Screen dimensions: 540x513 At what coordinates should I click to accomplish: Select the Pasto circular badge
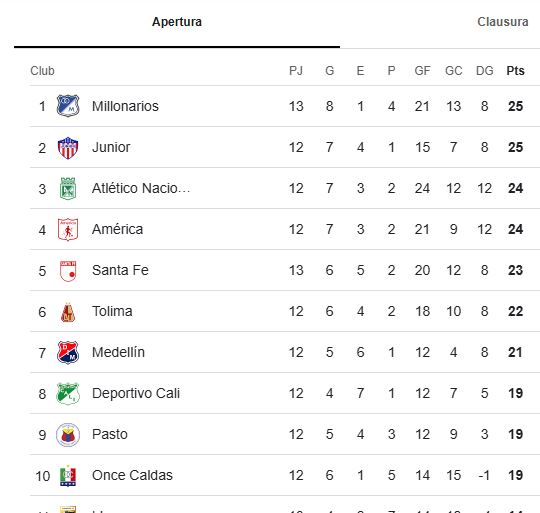point(68,435)
